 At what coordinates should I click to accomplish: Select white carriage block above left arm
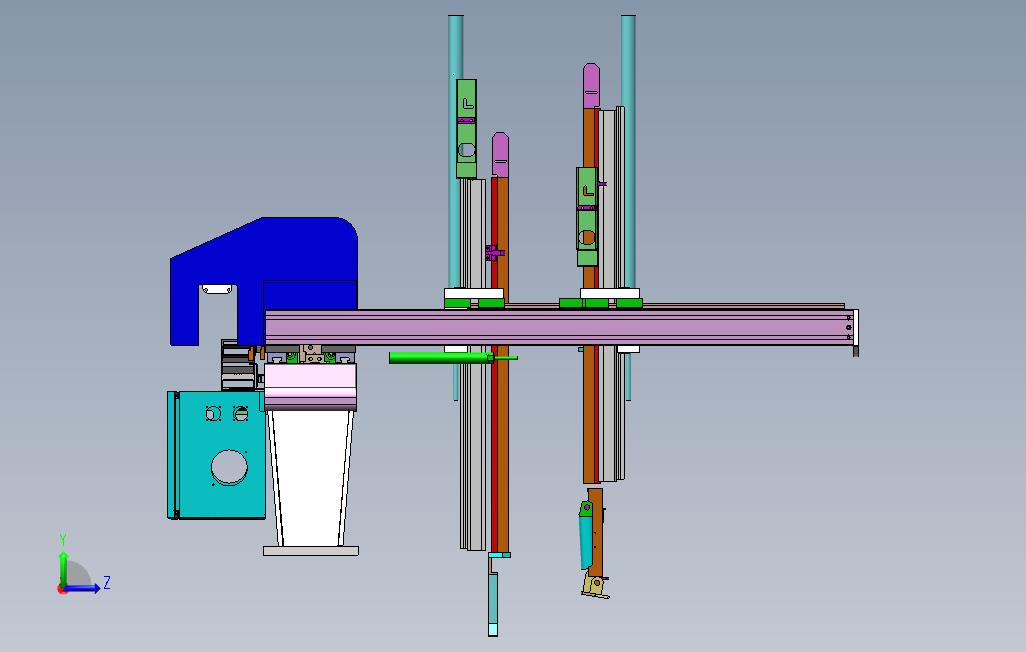474,293
